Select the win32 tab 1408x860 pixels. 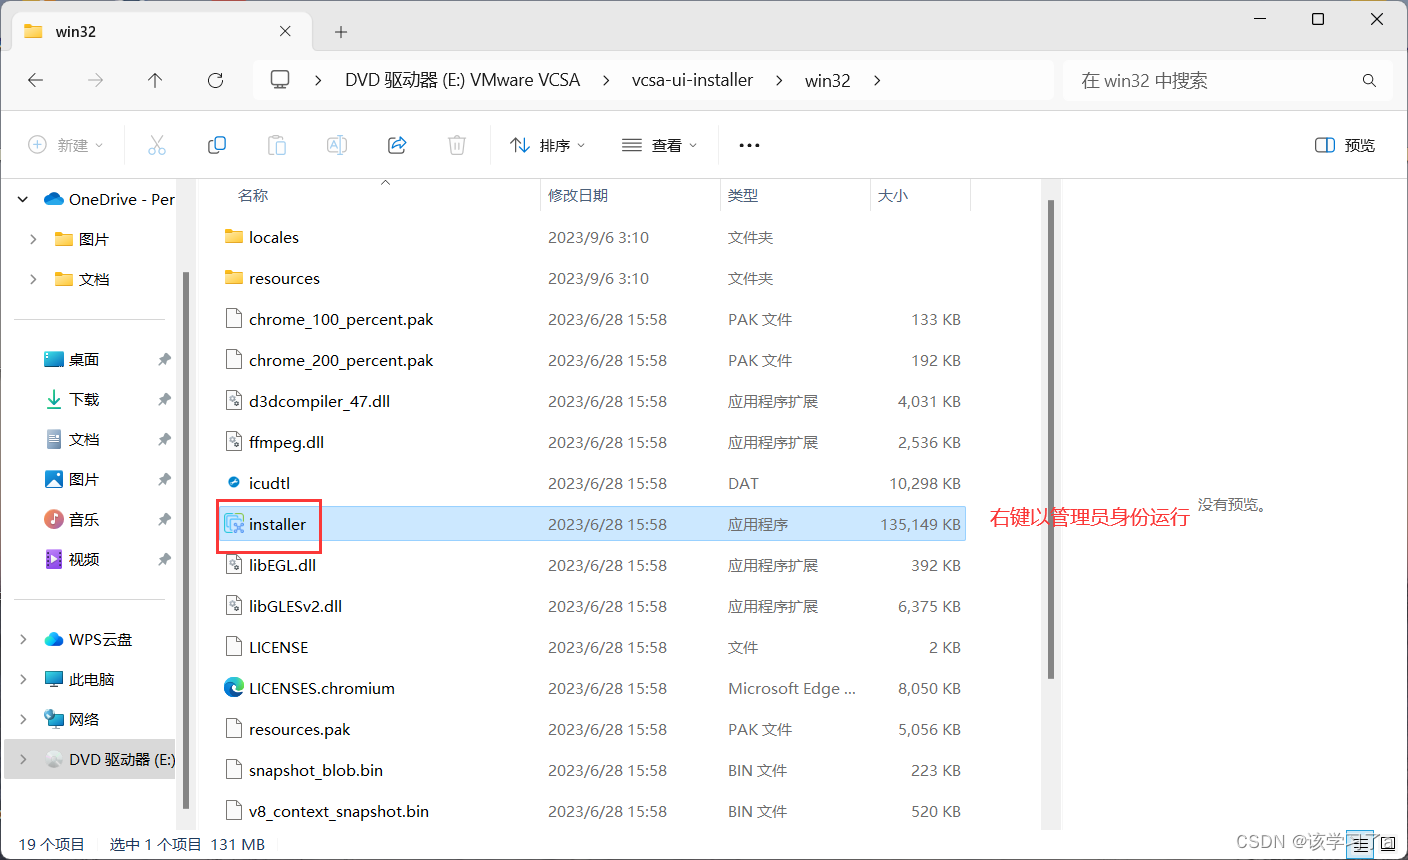(x=160, y=31)
